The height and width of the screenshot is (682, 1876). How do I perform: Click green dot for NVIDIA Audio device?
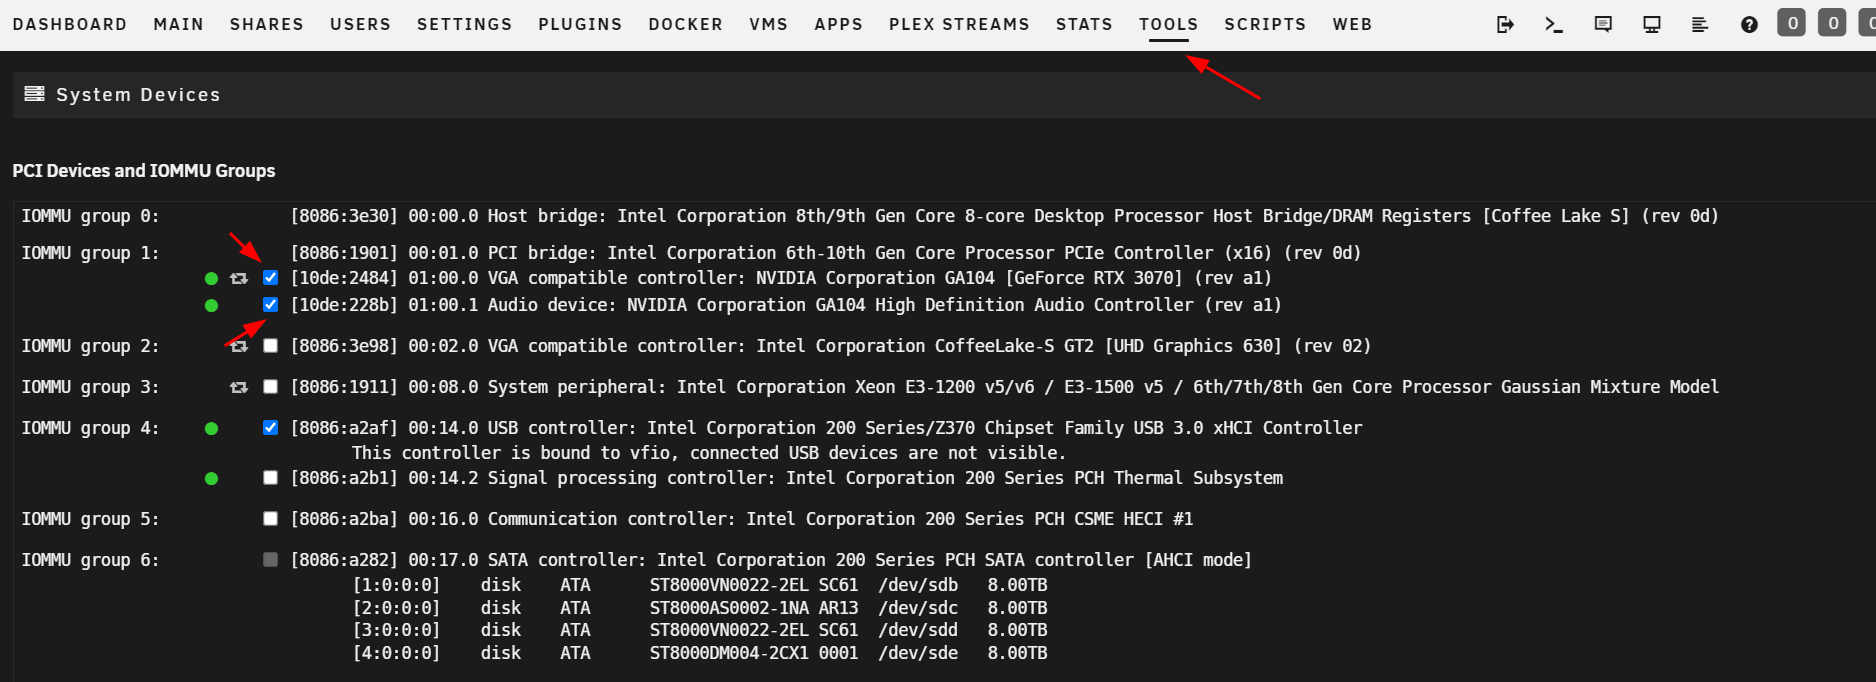click(211, 305)
